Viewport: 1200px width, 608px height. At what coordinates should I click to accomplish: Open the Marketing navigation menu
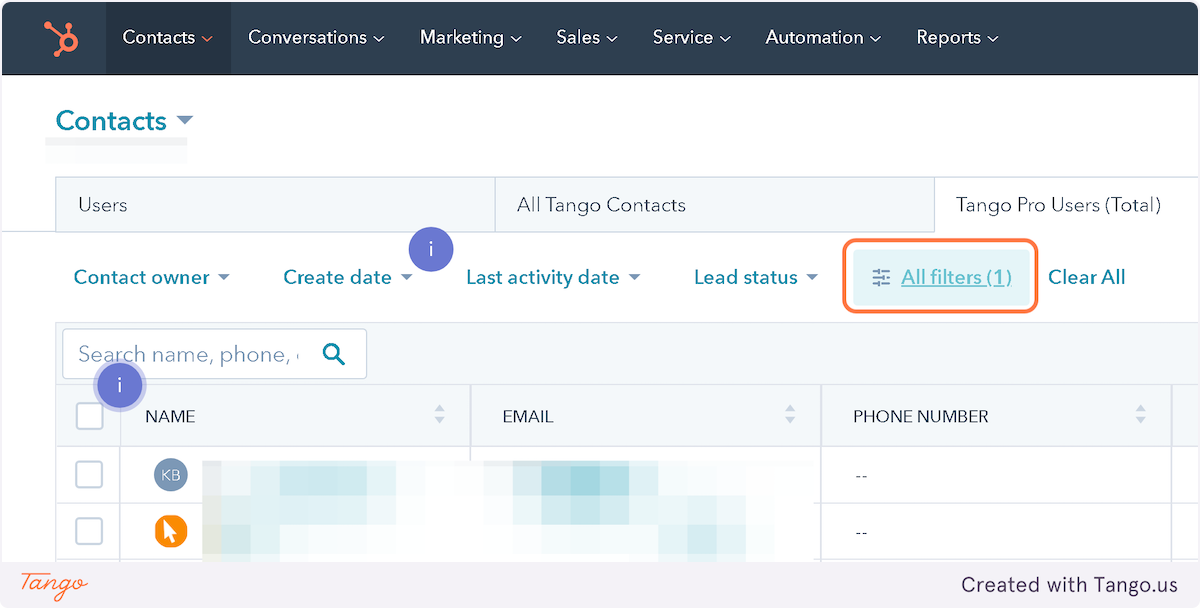(x=471, y=37)
